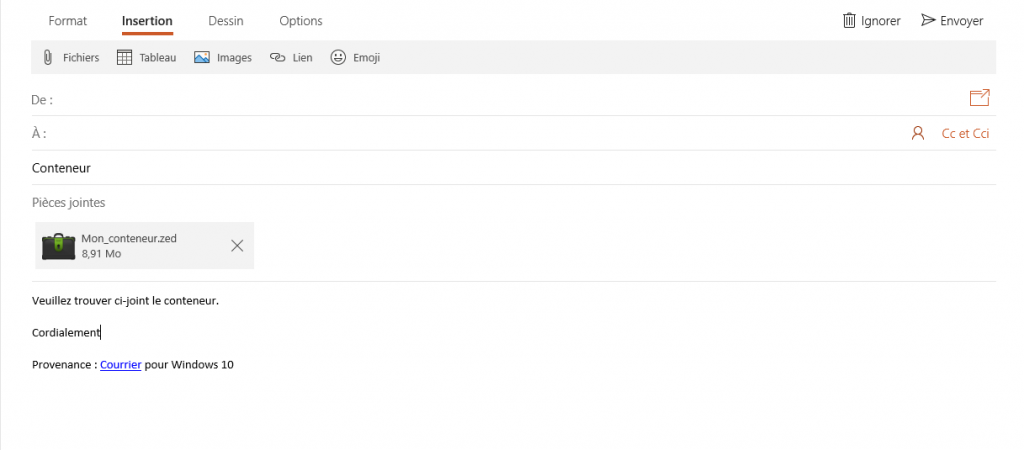Select the Options tab
Viewport: 1024px width, 450px height.
click(x=301, y=21)
